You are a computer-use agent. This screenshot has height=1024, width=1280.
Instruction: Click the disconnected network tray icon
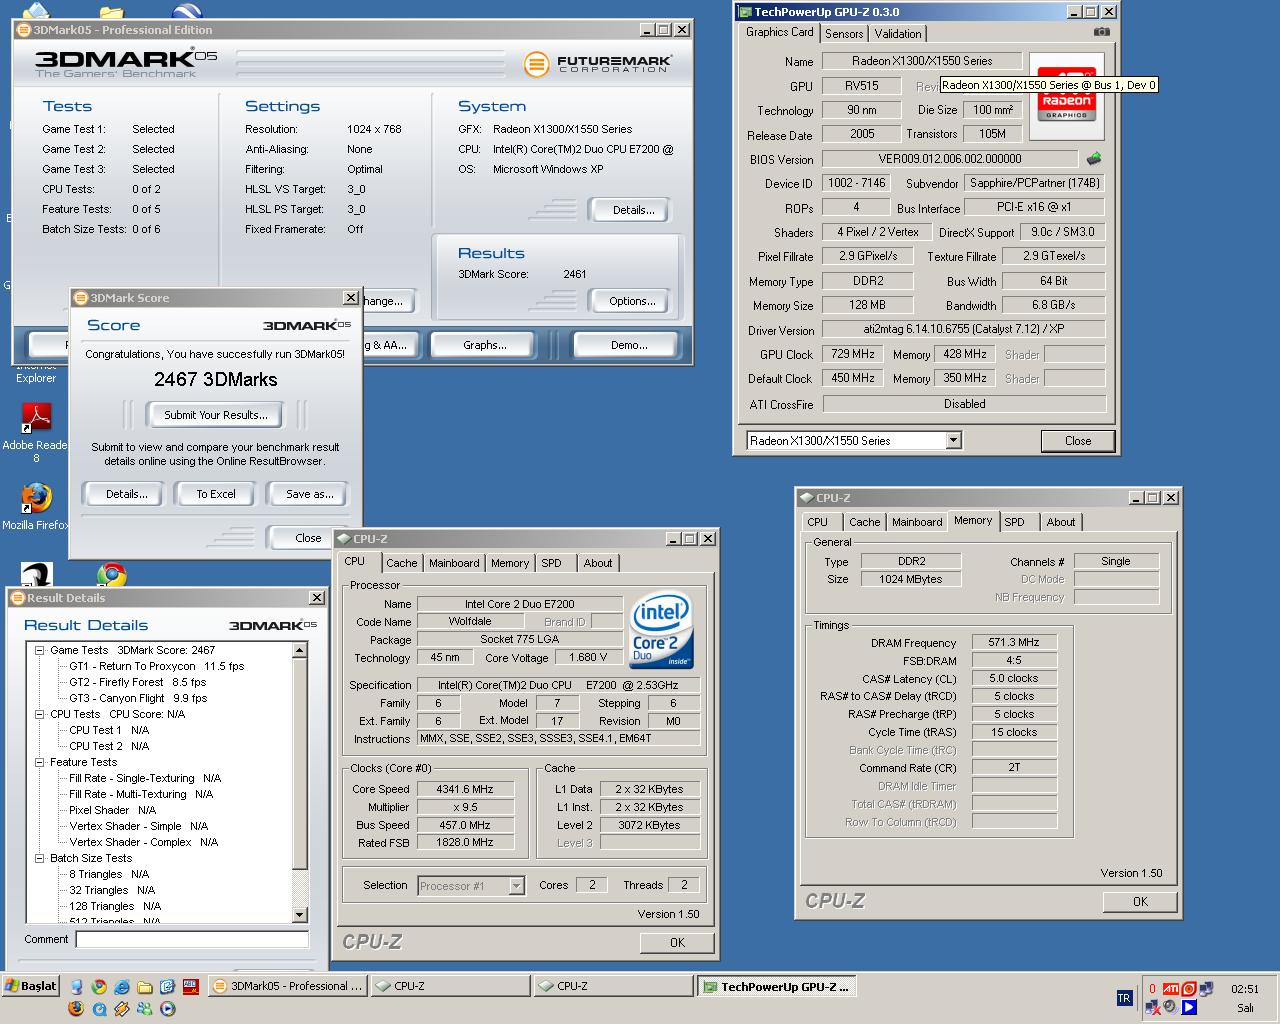pyautogui.click(x=1153, y=1007)
